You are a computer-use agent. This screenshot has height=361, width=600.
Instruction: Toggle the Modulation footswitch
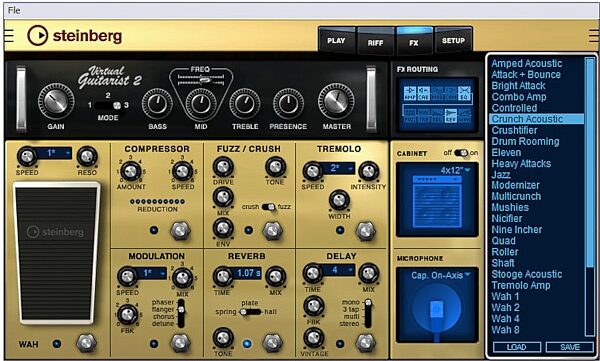180,343
